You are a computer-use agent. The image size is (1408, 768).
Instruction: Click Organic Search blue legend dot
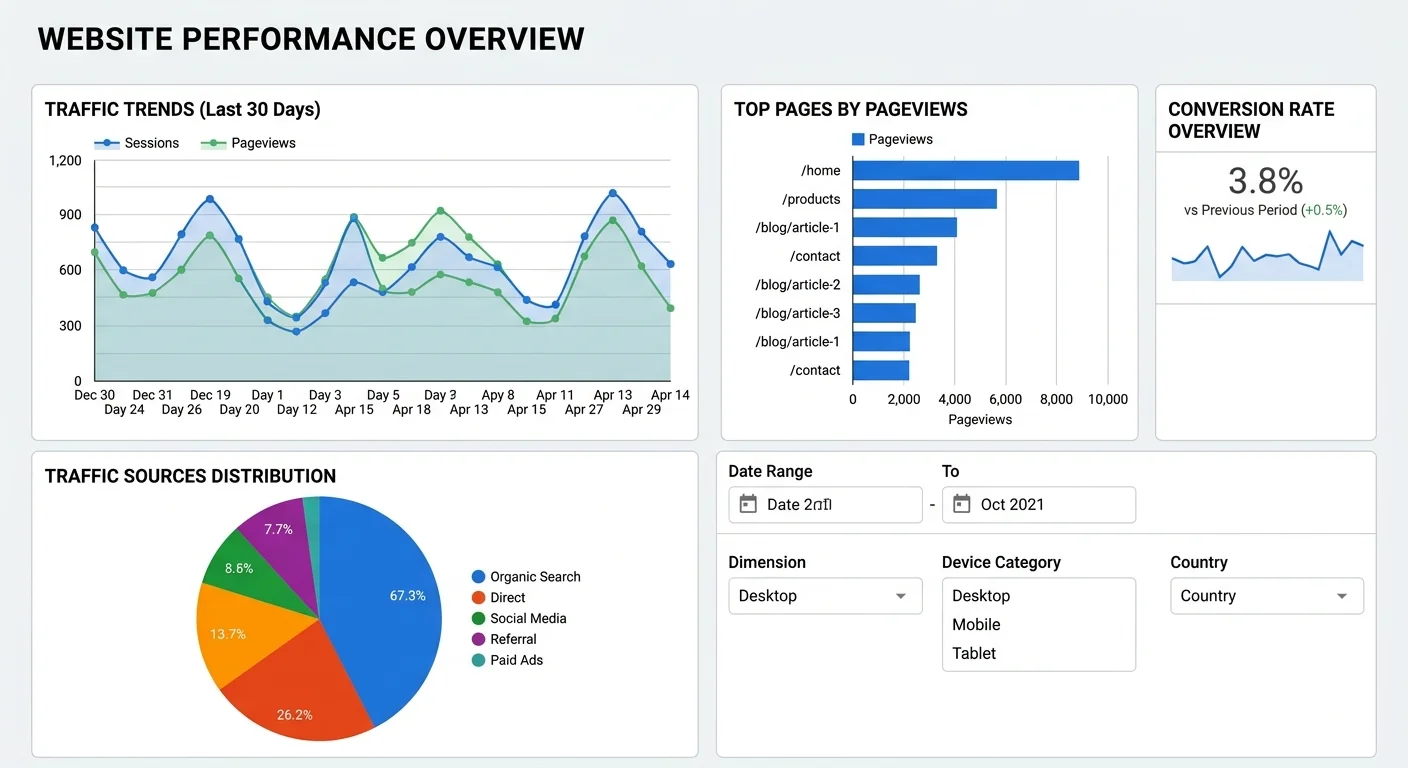478,577
